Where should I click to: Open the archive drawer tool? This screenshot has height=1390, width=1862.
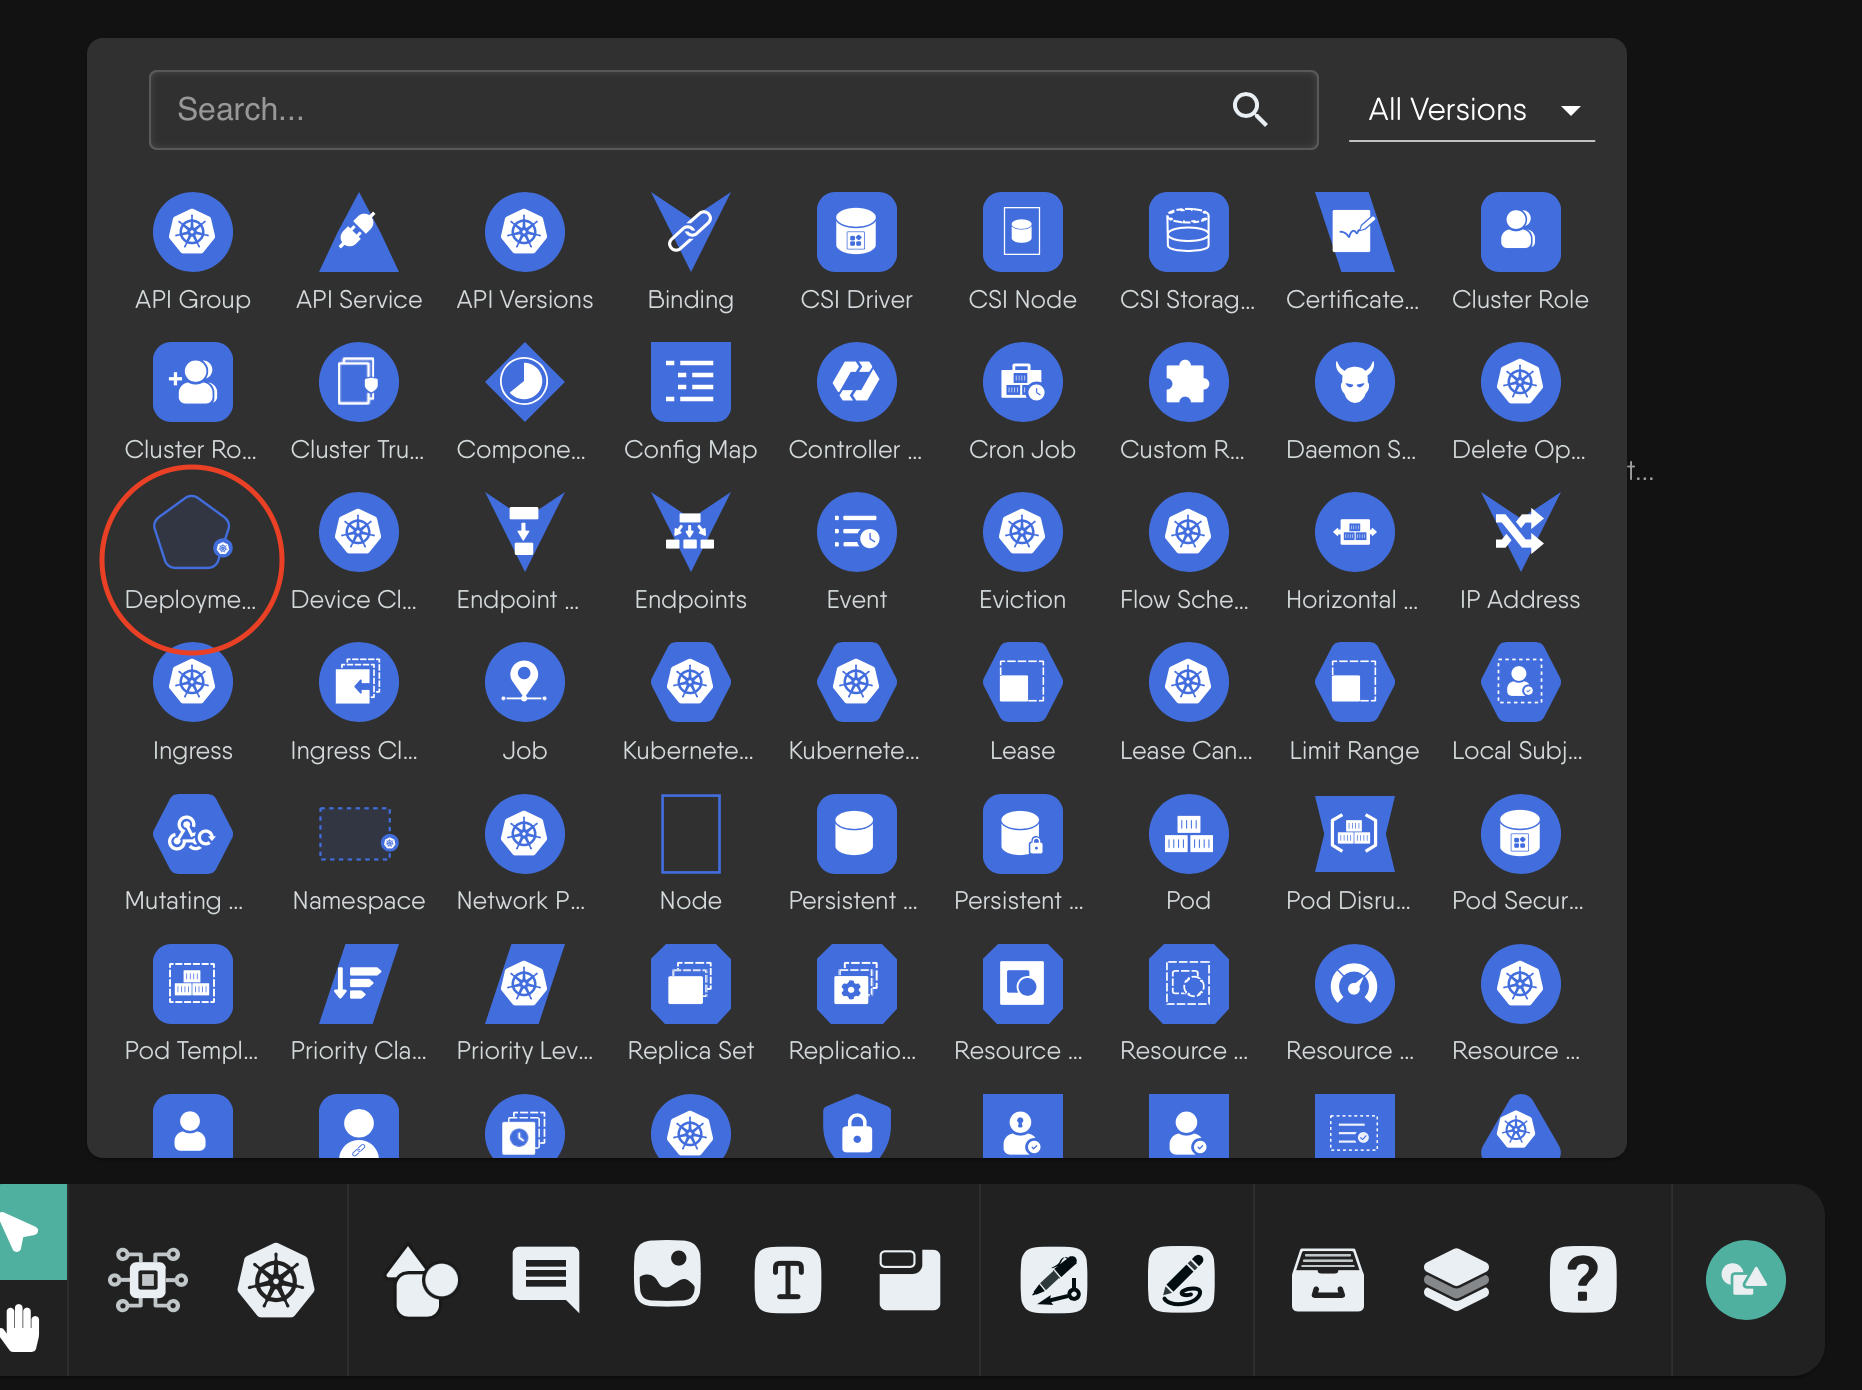[1327, 1280]
